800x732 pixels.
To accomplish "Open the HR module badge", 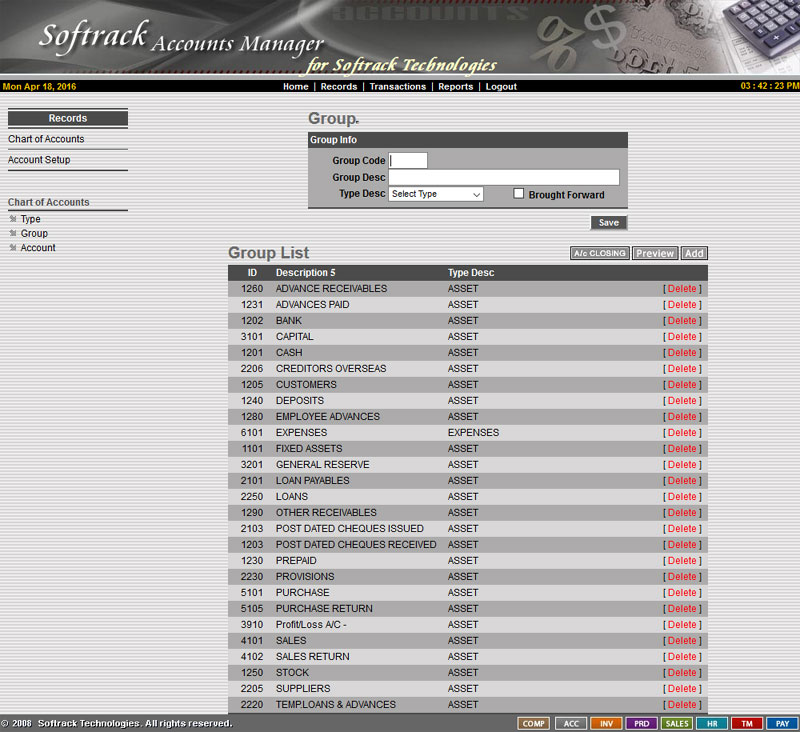I will point(711,723).
